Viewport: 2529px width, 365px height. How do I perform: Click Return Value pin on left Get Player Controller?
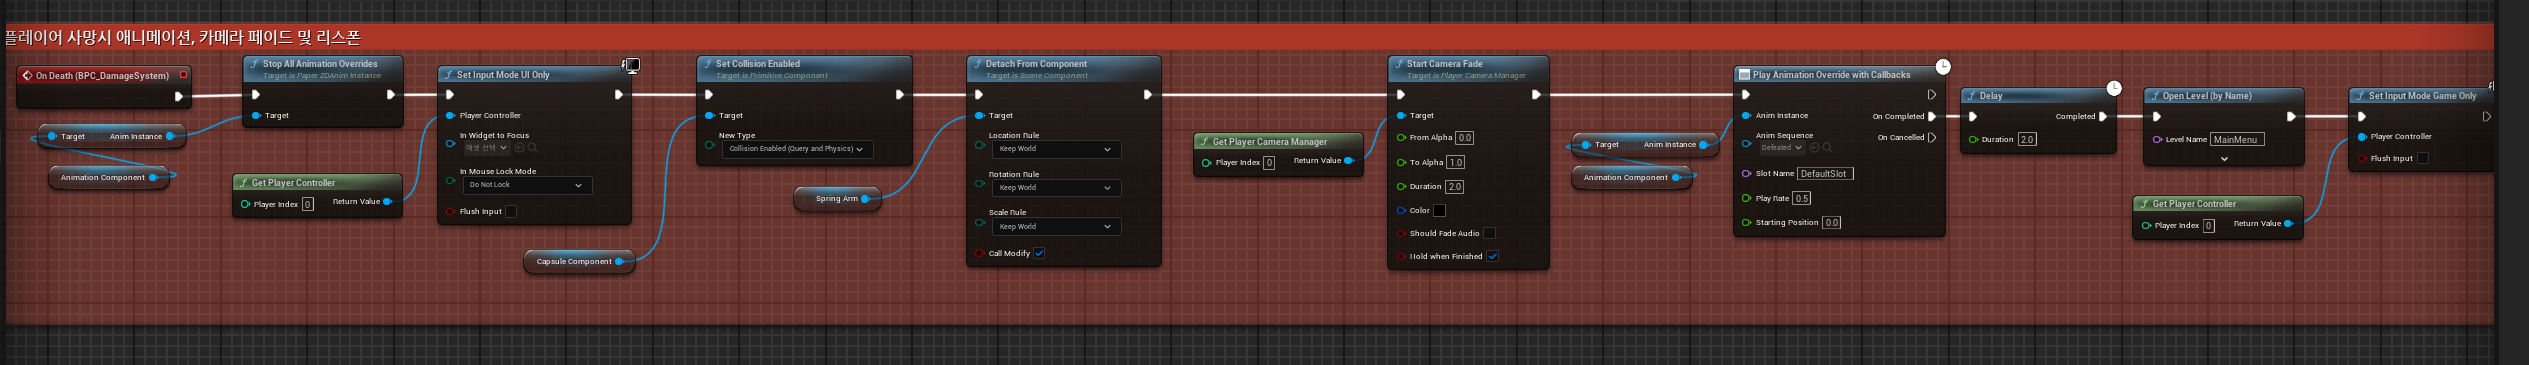pos(387,202)
